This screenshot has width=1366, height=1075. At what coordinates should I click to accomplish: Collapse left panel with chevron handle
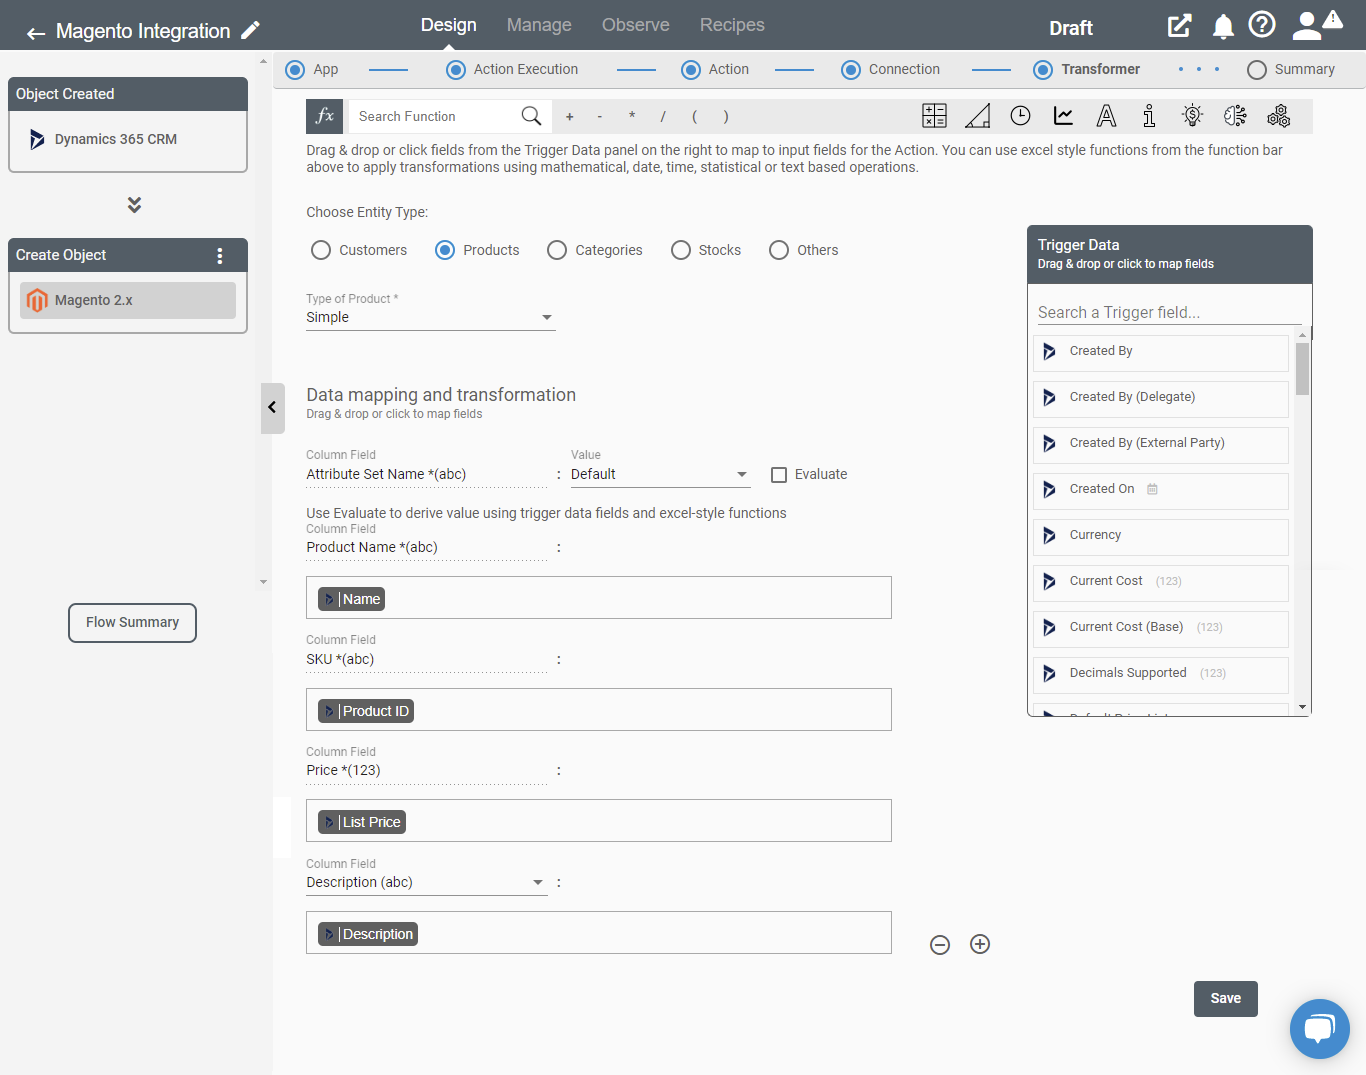[x=273, y=408]
